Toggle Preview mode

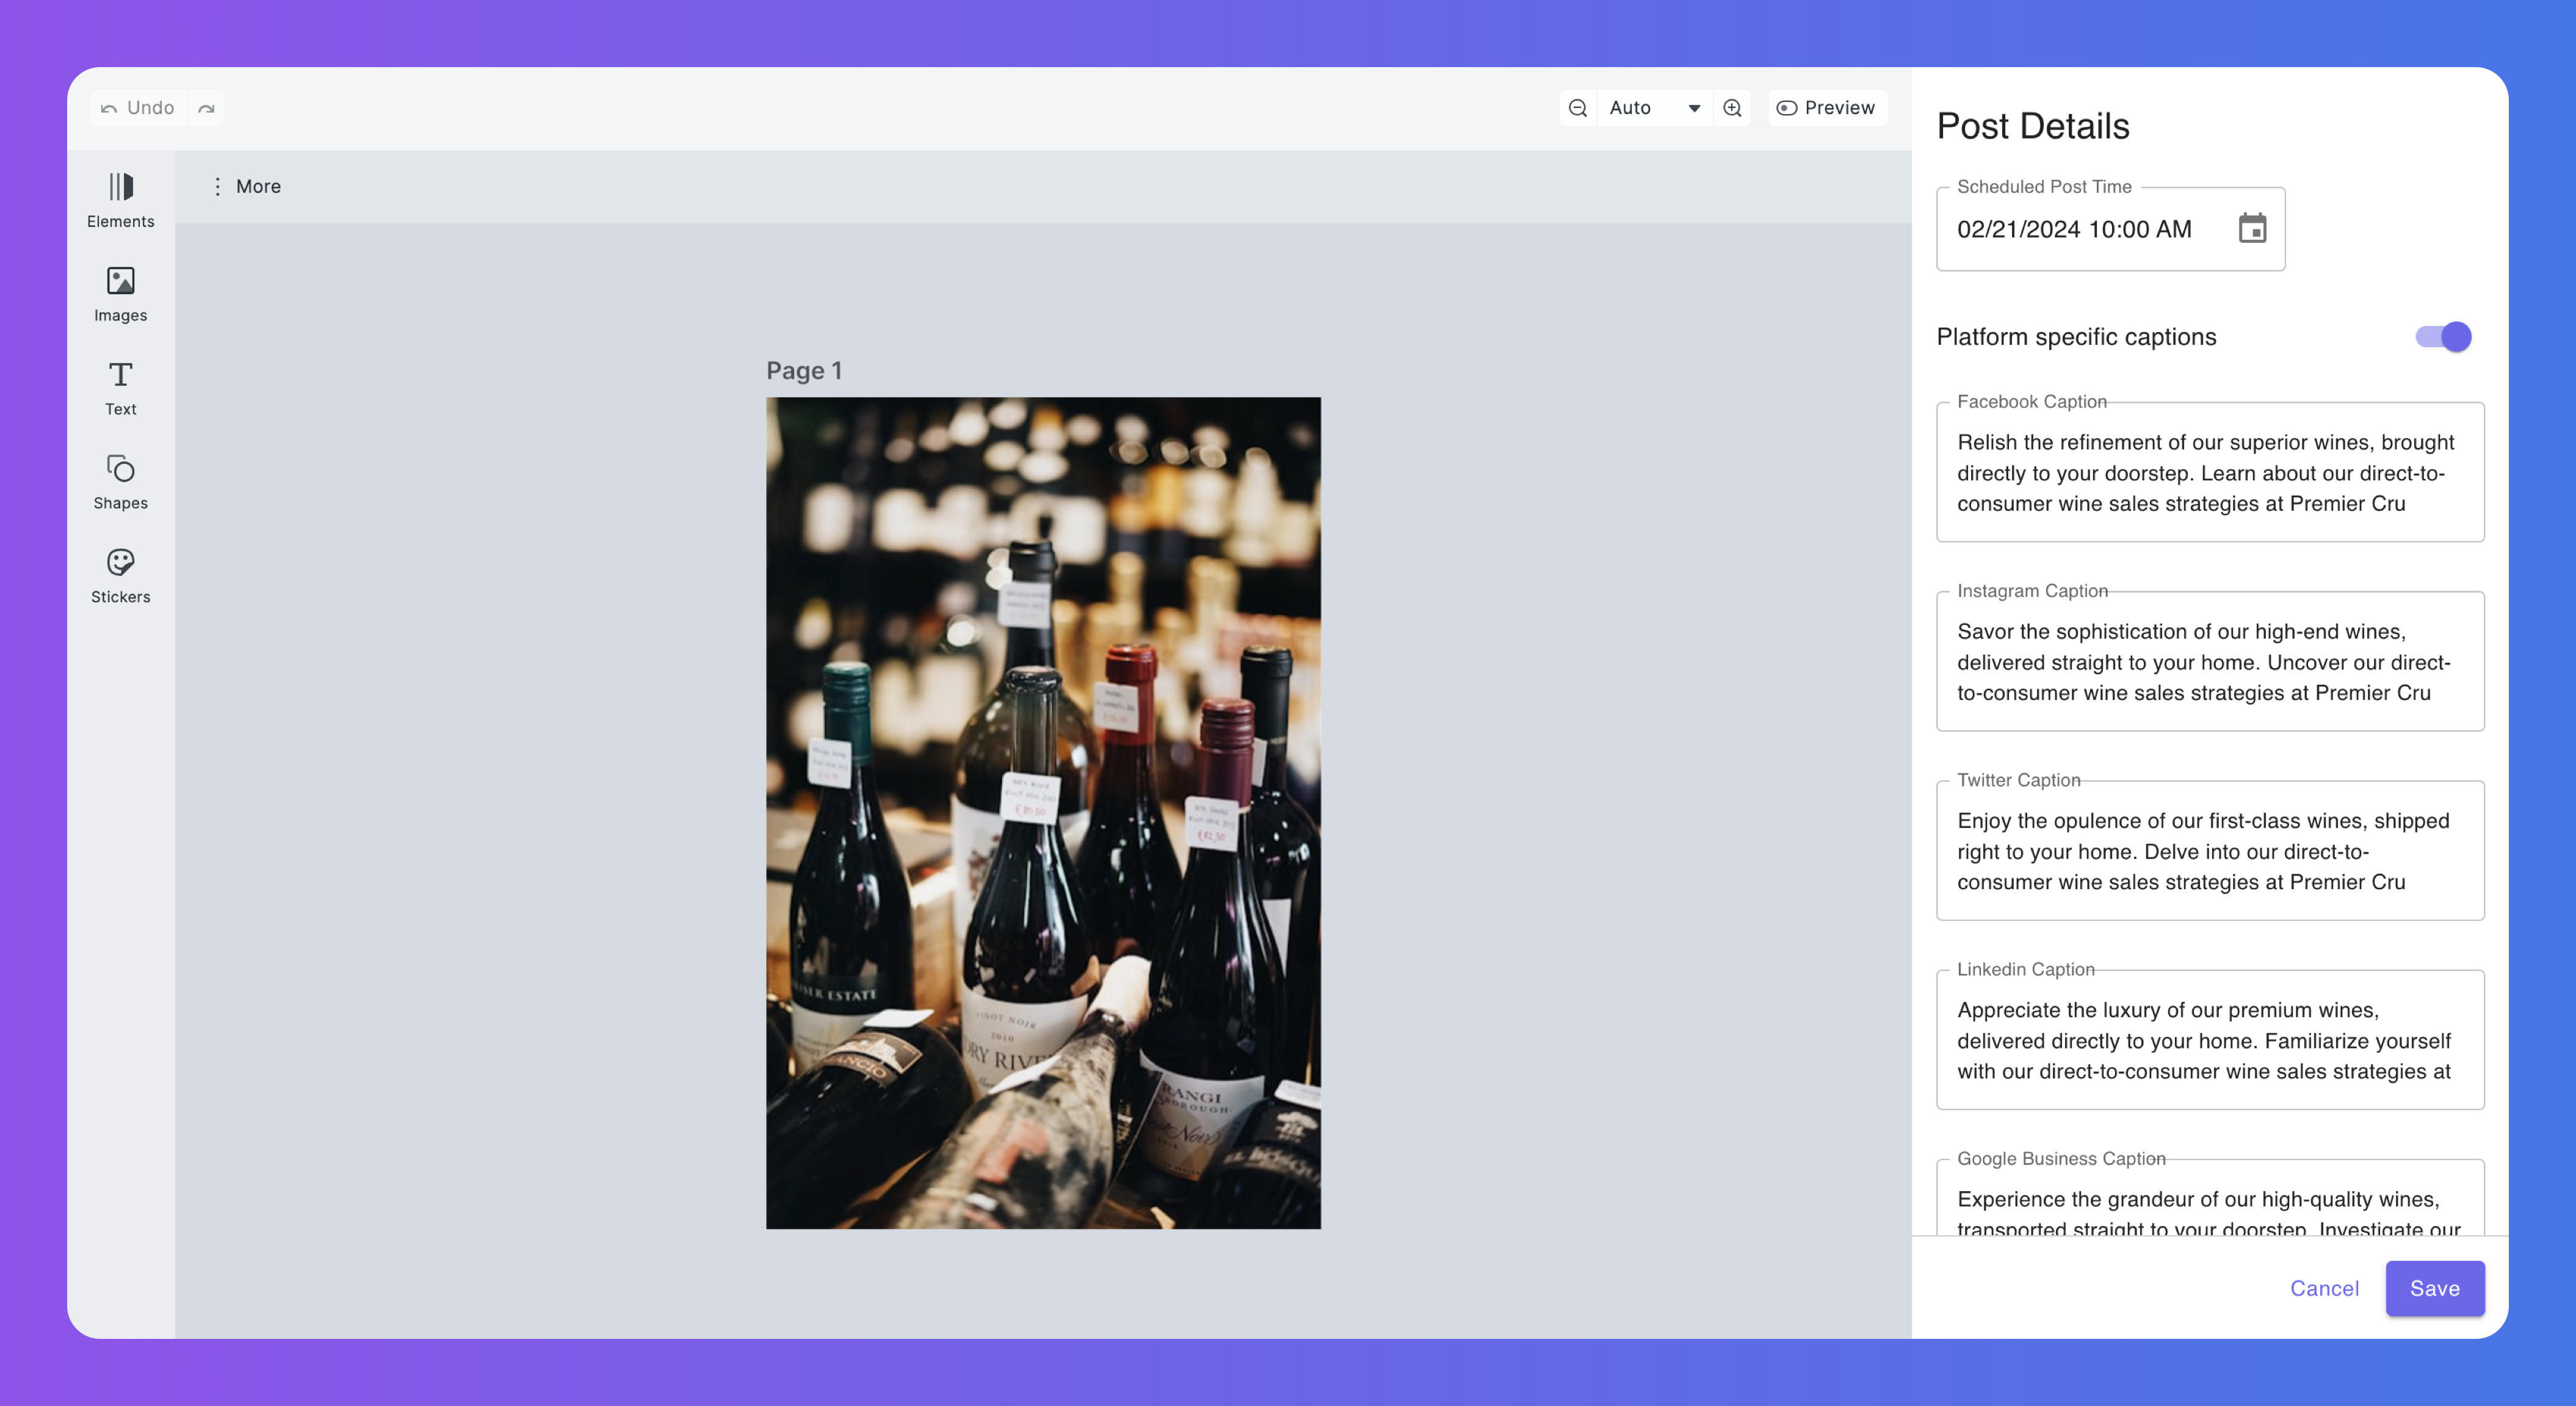[1826, 108]
